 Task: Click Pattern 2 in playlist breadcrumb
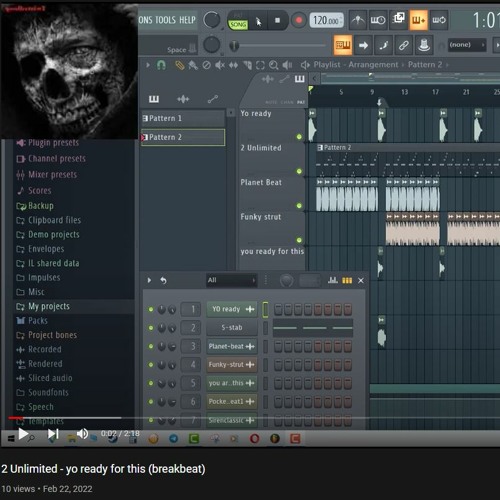pos(425,65)
